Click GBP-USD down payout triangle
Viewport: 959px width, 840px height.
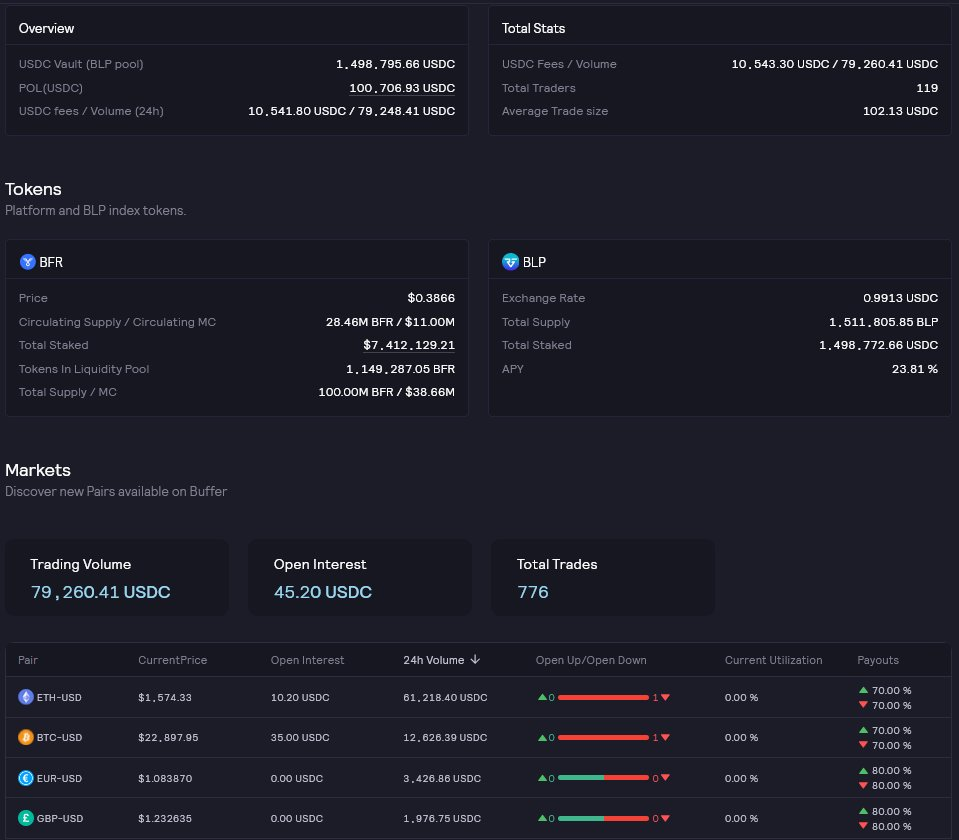click(864, 826)
